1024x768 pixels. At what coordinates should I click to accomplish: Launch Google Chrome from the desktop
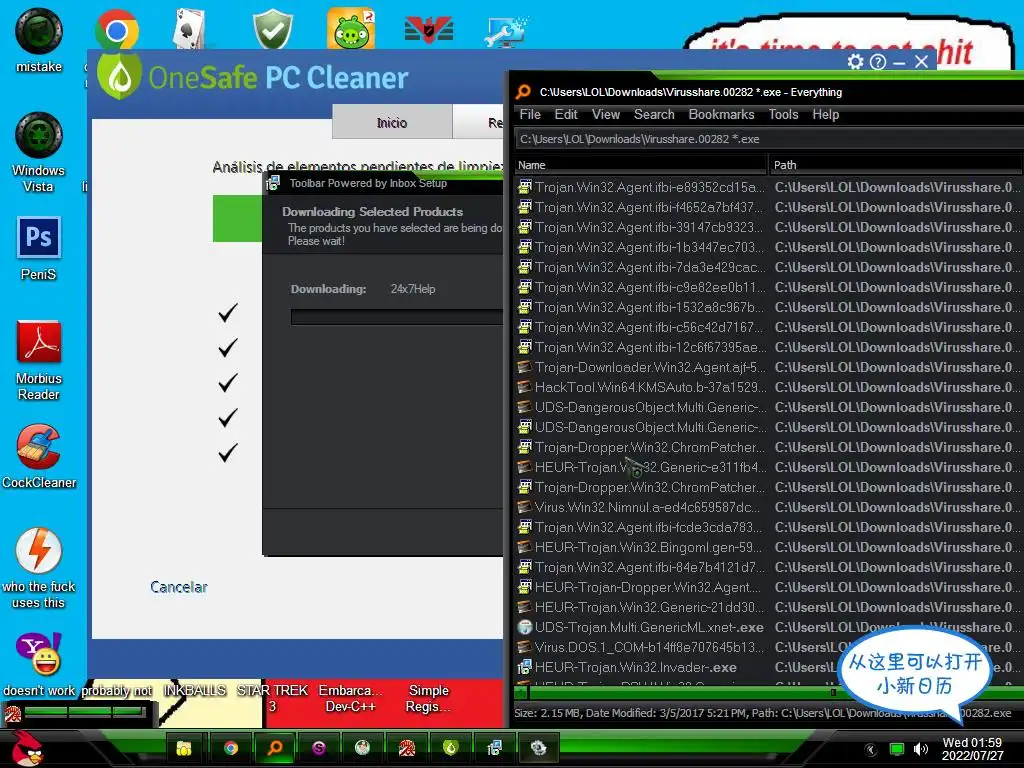tap(116, 30)
